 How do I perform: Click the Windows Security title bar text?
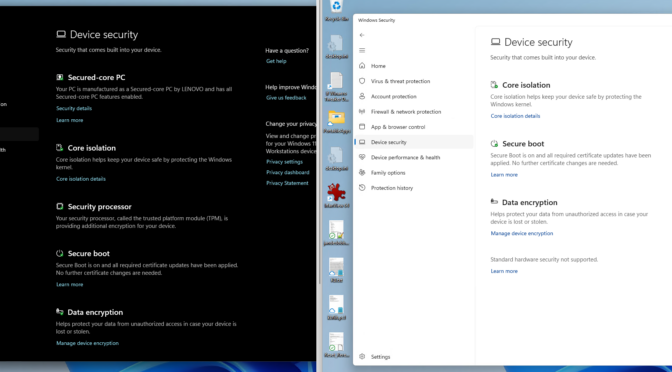tap(376, 20)
